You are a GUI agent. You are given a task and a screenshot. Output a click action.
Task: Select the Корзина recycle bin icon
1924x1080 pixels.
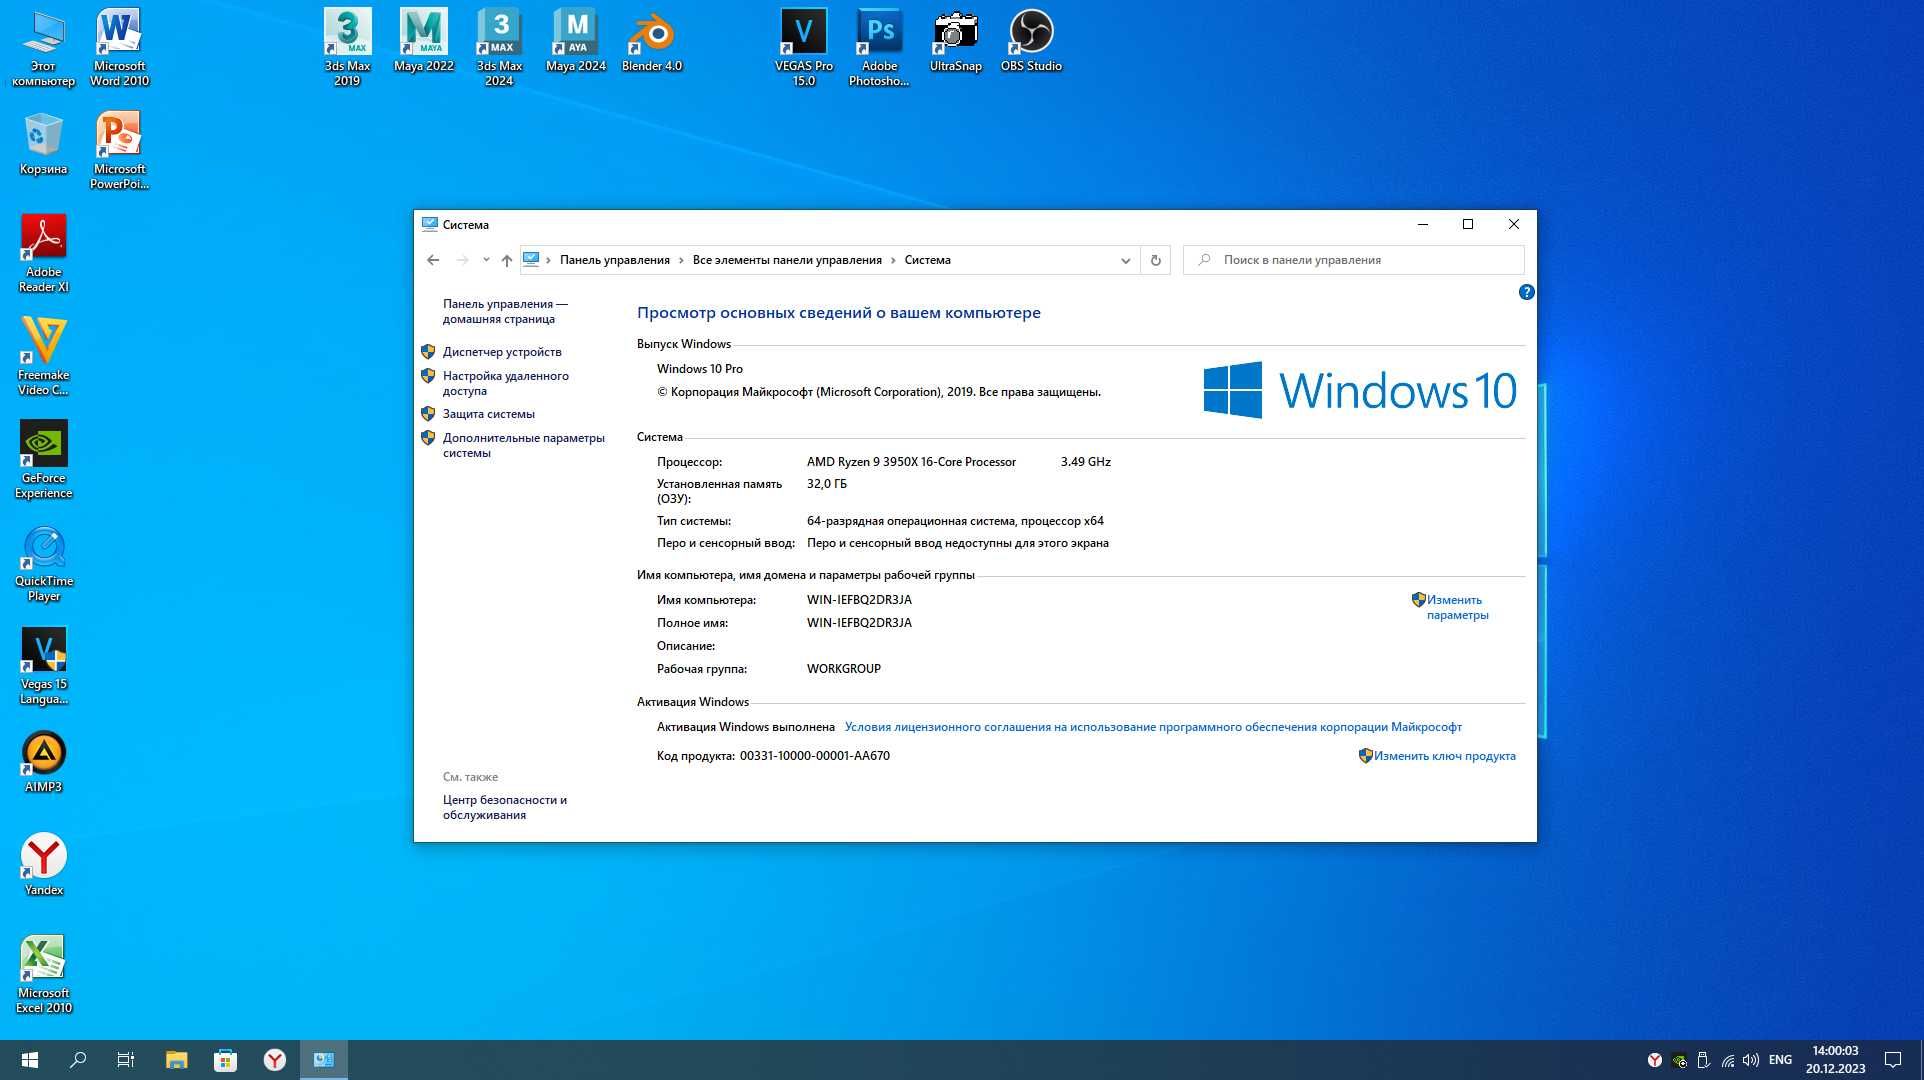click(43, 143)
